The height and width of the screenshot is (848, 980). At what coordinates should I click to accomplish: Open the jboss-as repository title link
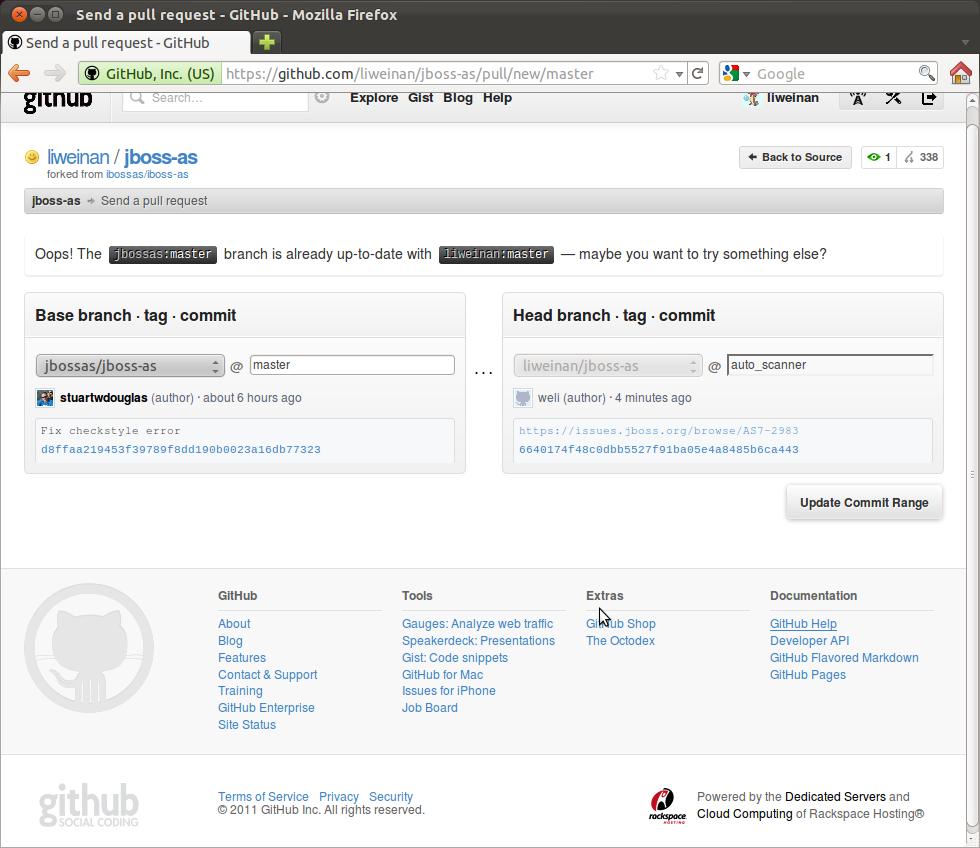coord(161,157)
